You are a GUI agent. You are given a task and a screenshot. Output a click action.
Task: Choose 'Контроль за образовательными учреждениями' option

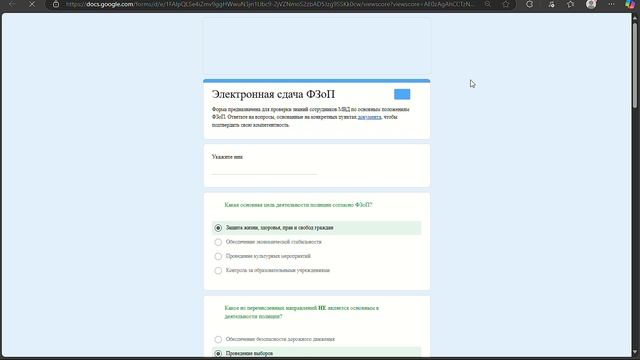click(218, 271)
